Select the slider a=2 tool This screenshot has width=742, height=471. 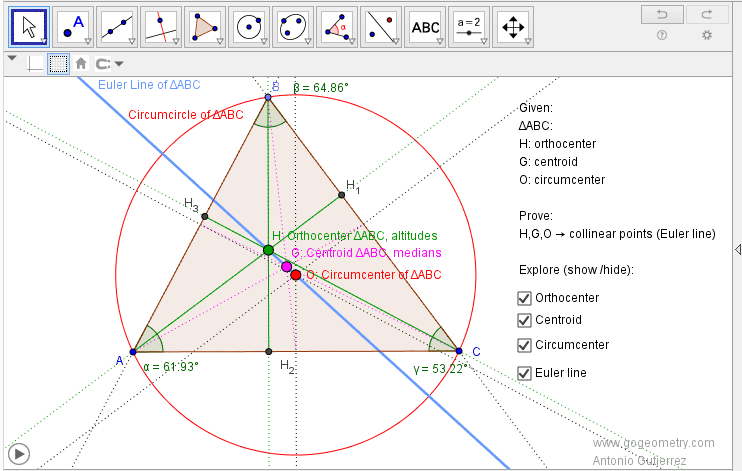pos(468,27)
